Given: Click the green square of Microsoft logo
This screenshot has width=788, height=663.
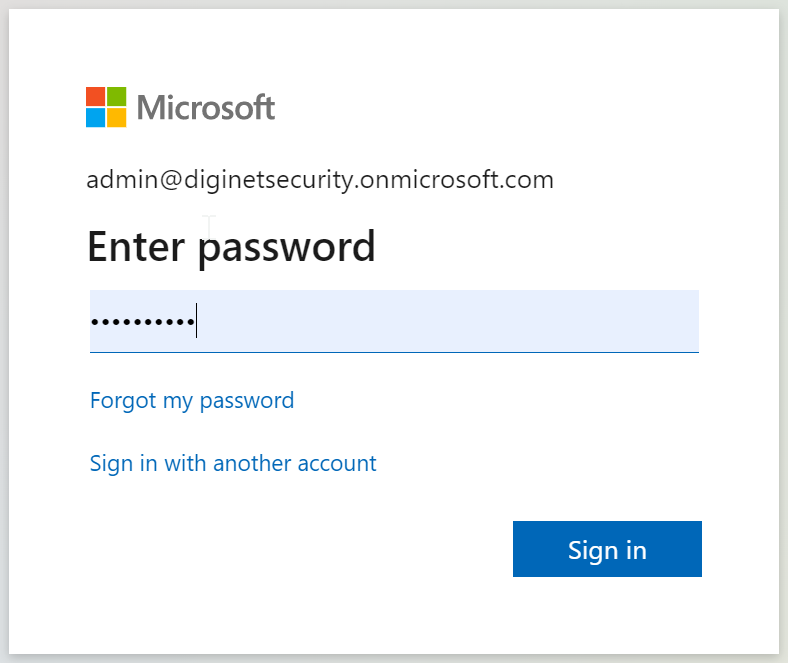Looking at the screenshot, I should point(117,96).
